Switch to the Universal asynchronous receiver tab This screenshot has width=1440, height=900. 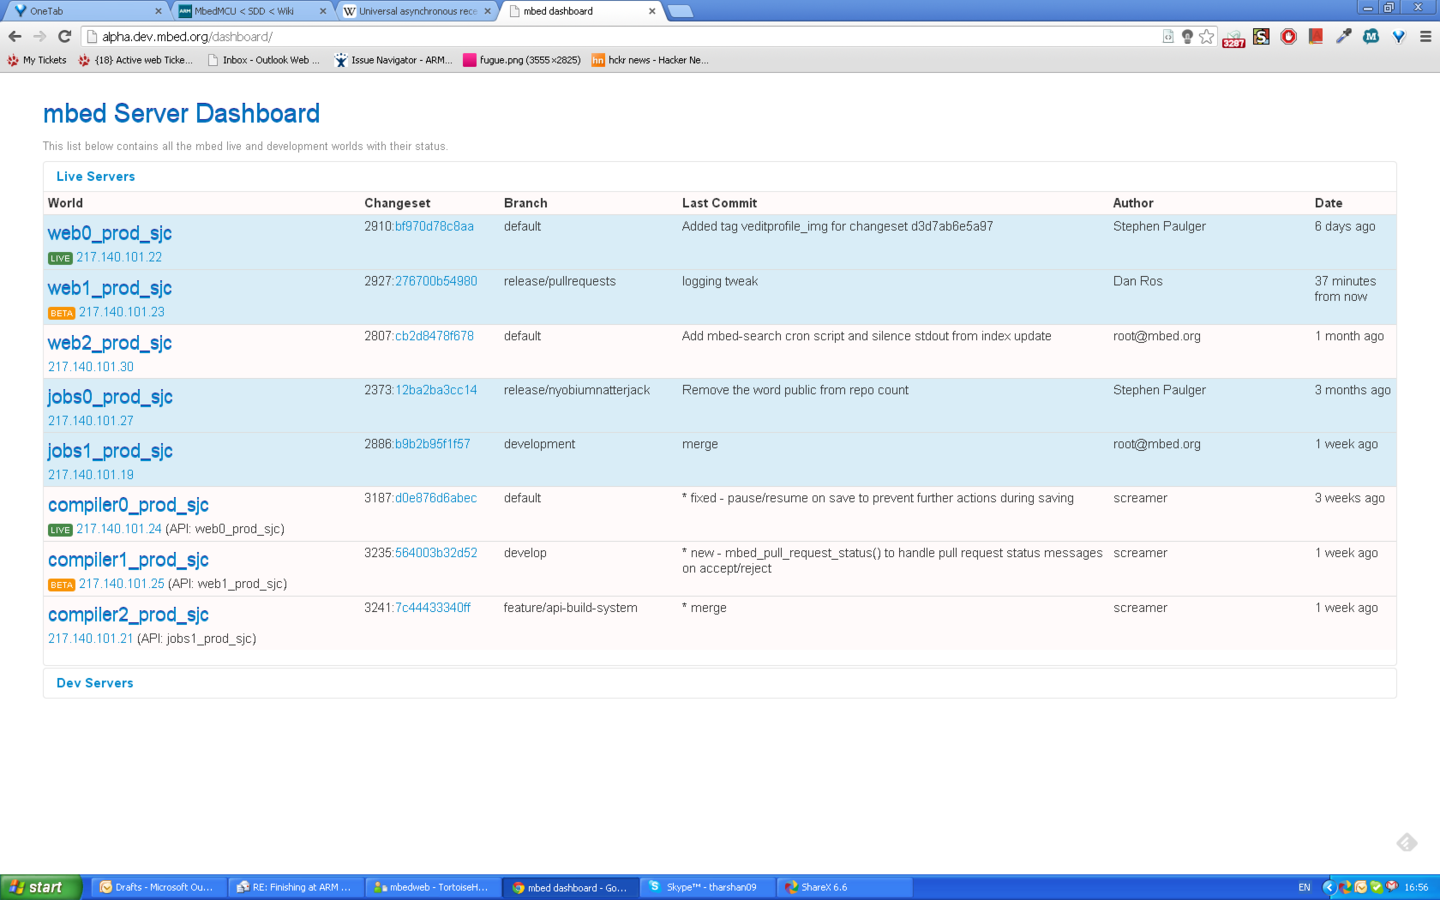tap(417, 11)
